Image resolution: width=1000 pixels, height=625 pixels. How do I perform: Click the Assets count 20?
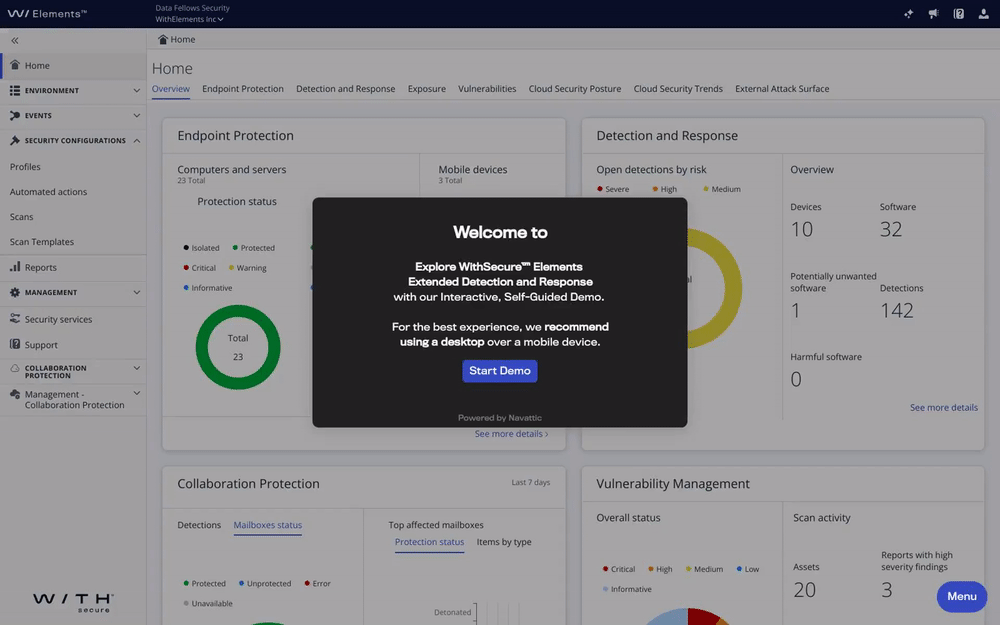805,590
